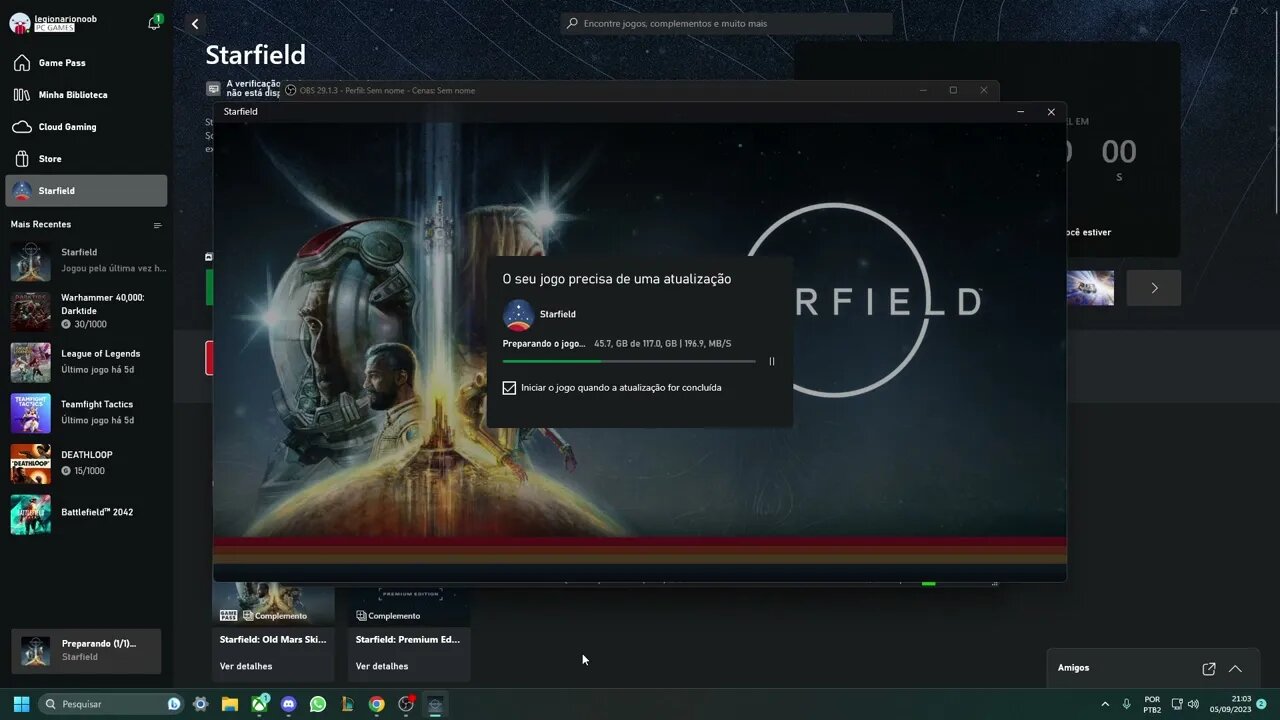The height and width of the screenshot is (720, 1280).
Task: Open WhatsApp from the taskbar
Action: point(318,704)
